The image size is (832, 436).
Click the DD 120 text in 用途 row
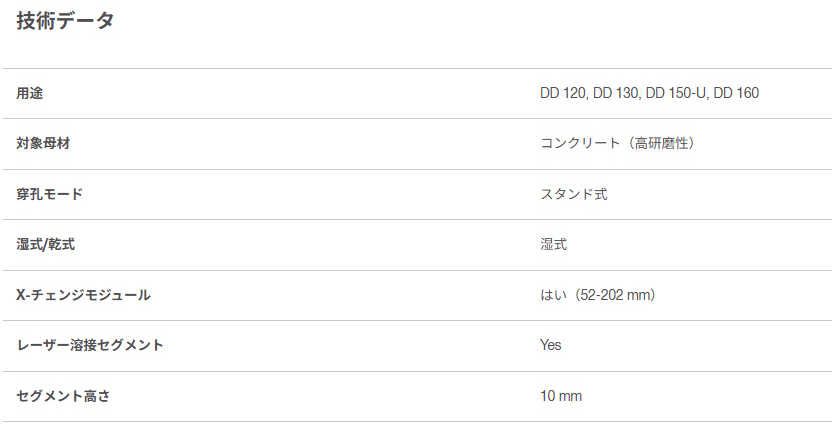click(562, 93)
